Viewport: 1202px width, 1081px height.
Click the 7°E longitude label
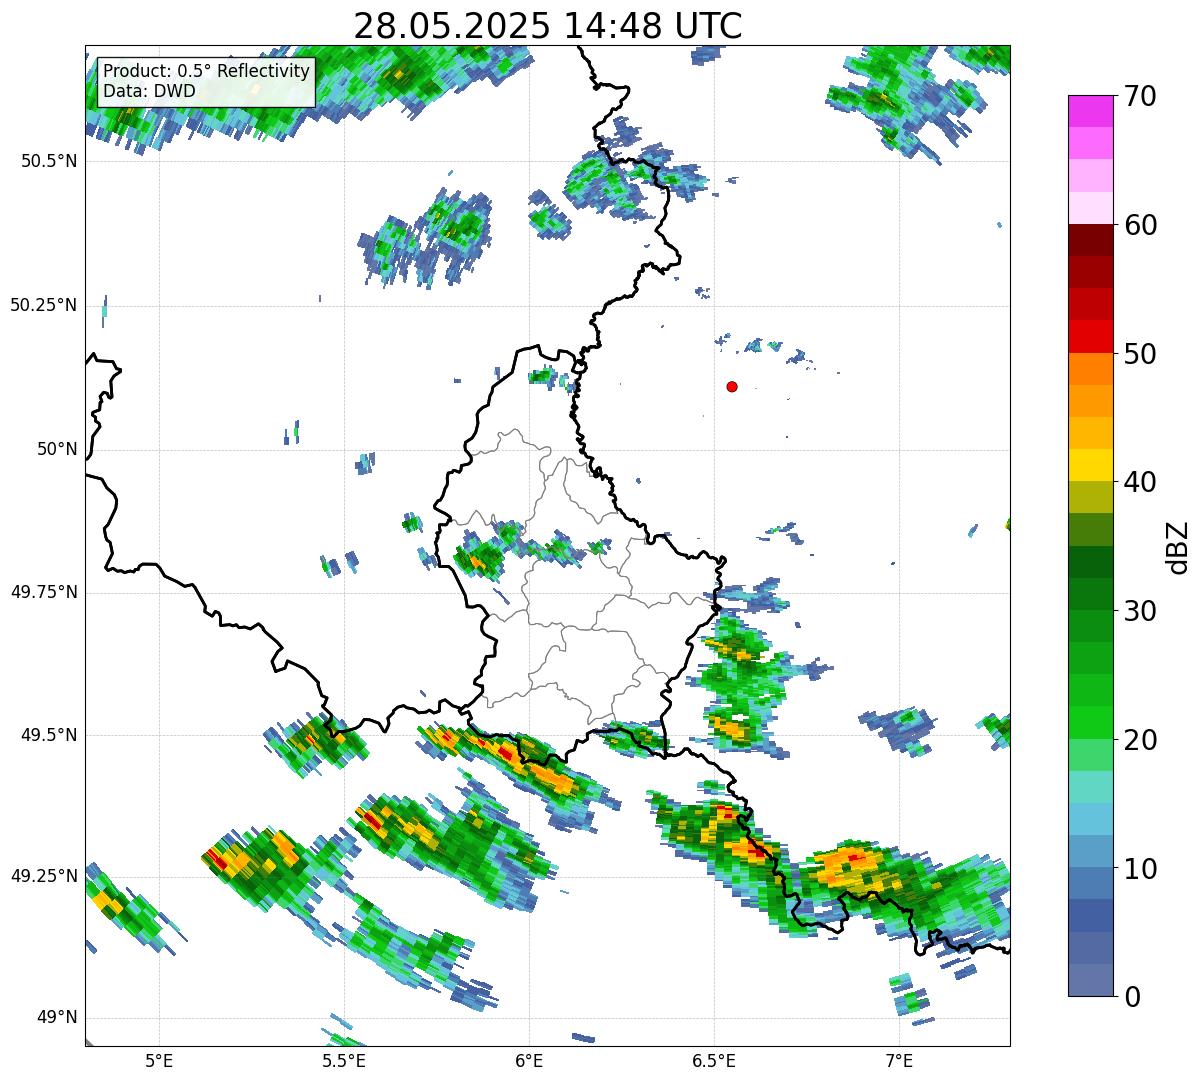click(899, 1060)
